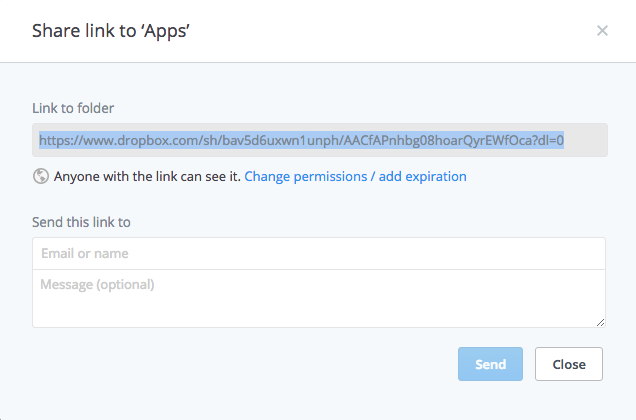
Task: Click the resize grip of the message box
Action: click(x=601, y=322)
